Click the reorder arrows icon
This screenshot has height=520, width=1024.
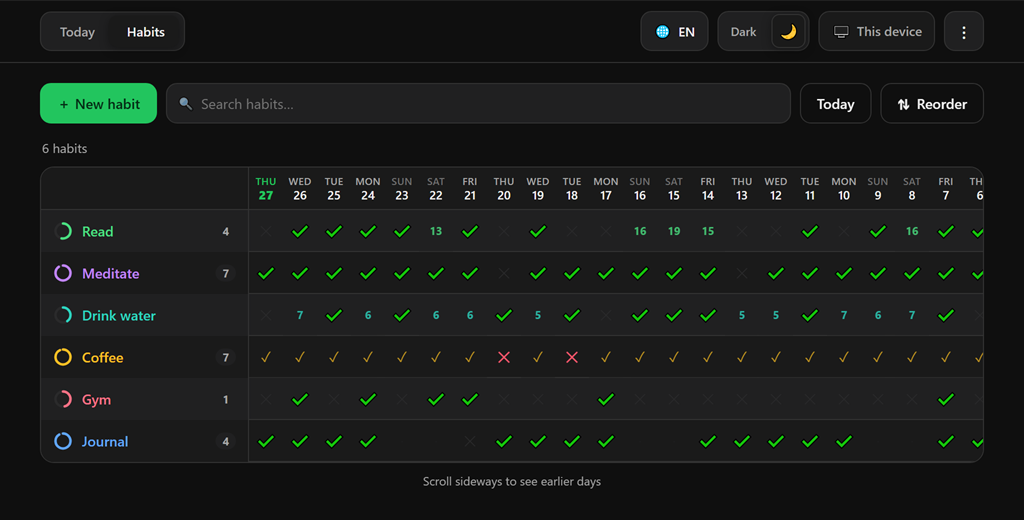[x=903, y=105]
